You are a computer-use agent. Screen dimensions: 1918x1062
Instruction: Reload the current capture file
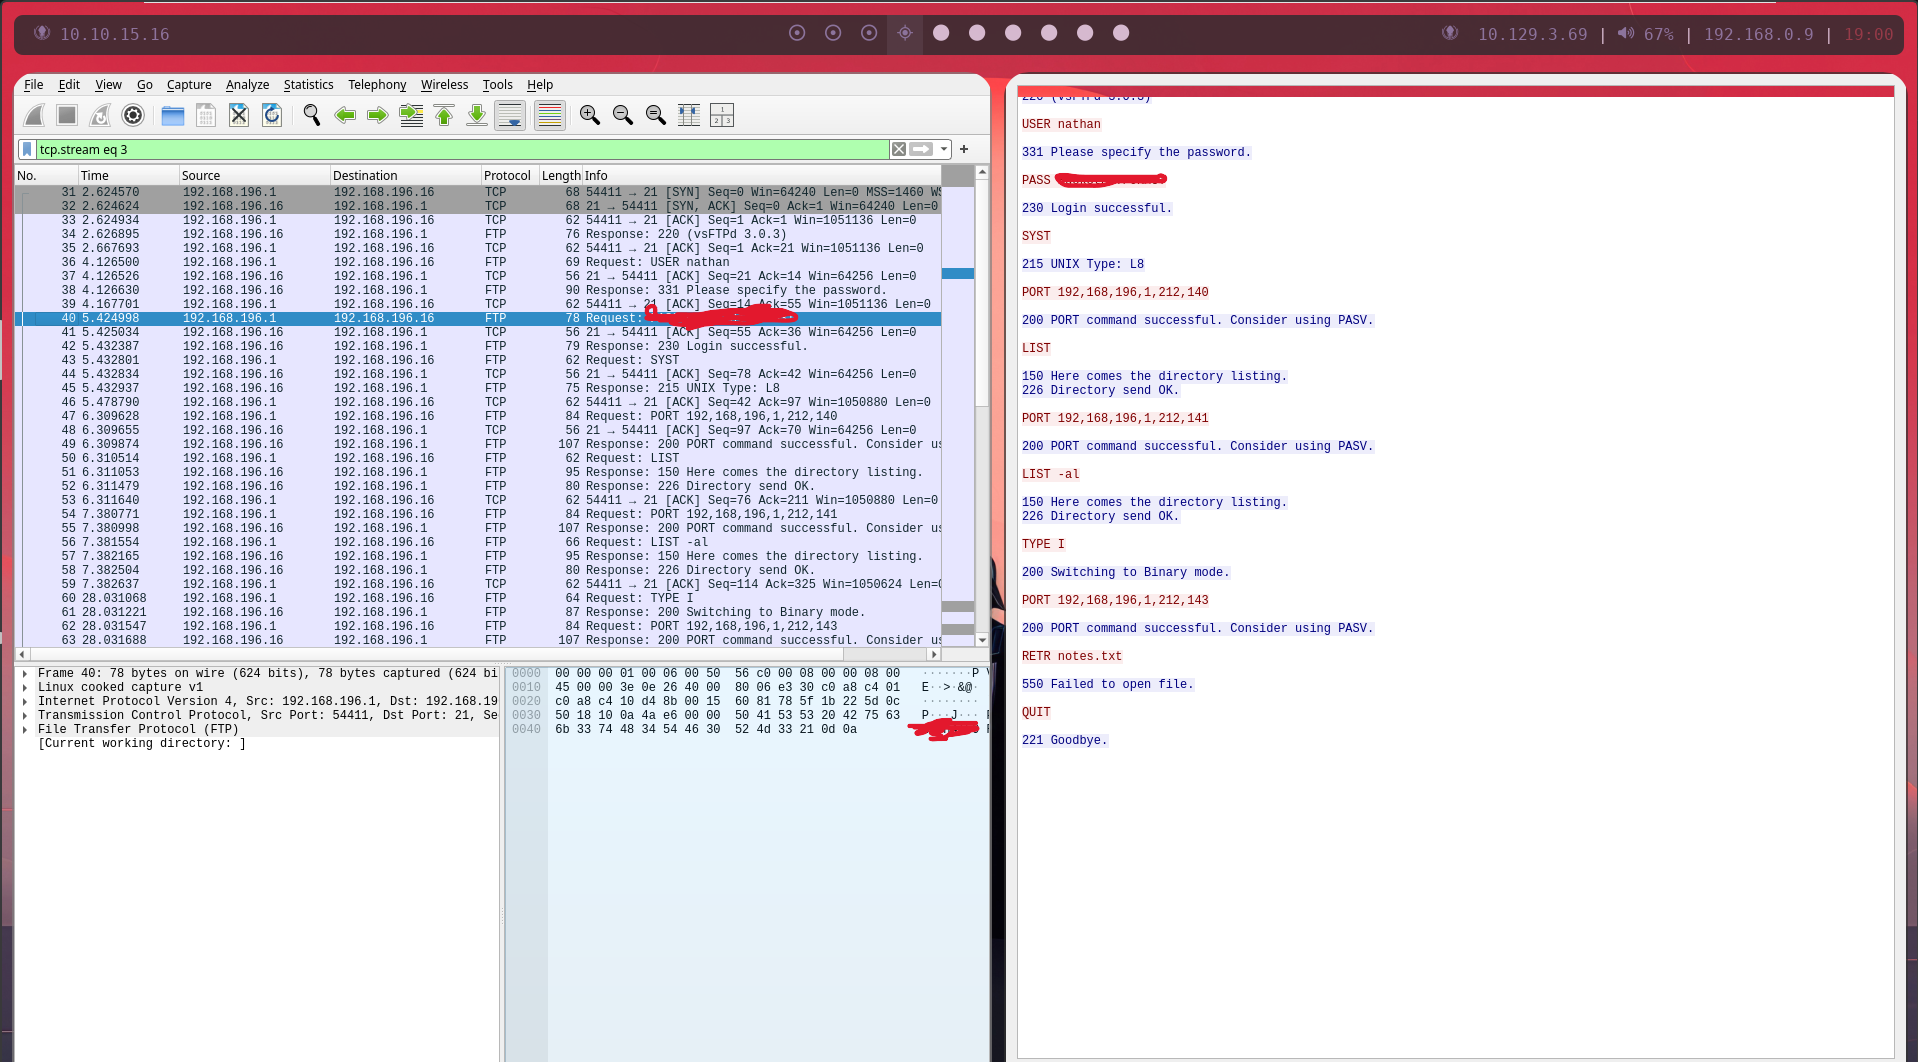pyautogui.click(x=272, y=116)
